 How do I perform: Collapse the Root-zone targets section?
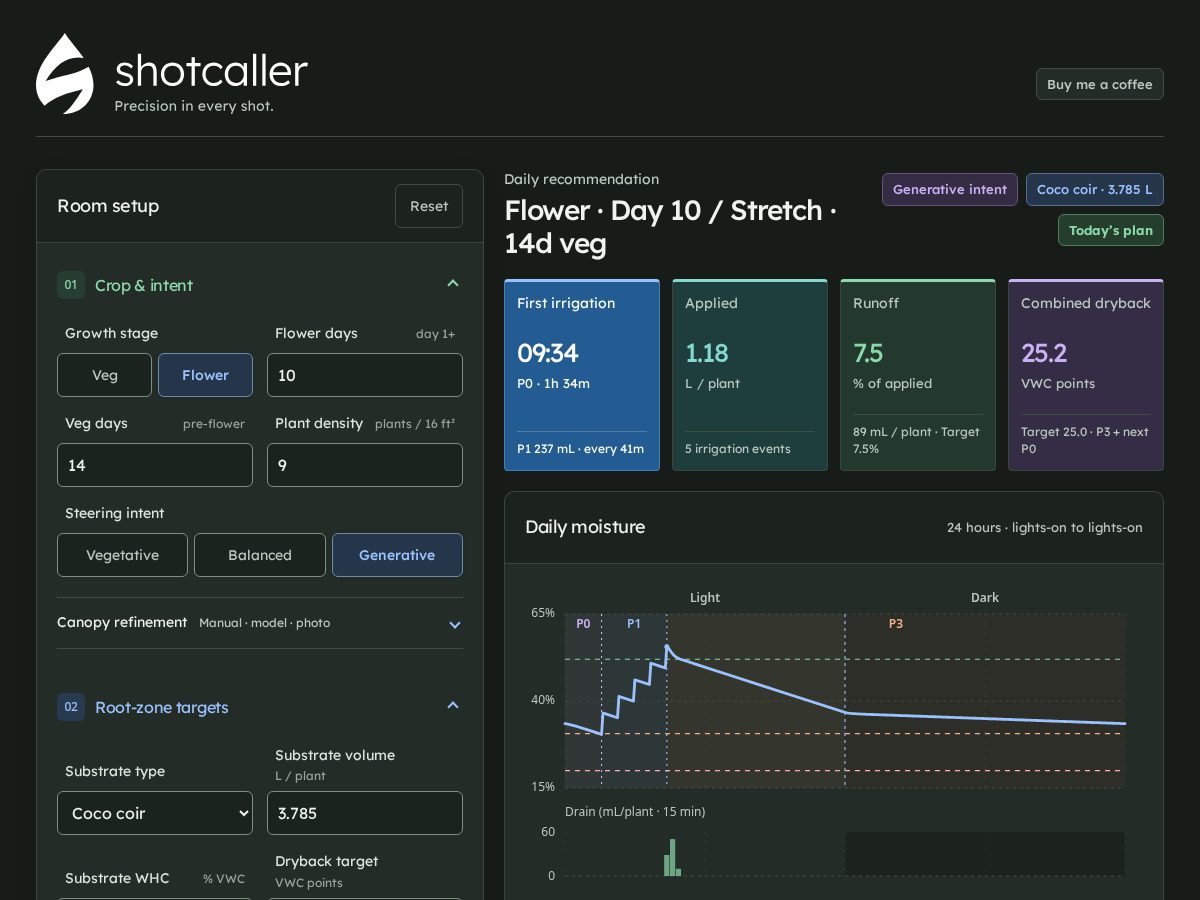pyautogui.click(x=453, y=706)
